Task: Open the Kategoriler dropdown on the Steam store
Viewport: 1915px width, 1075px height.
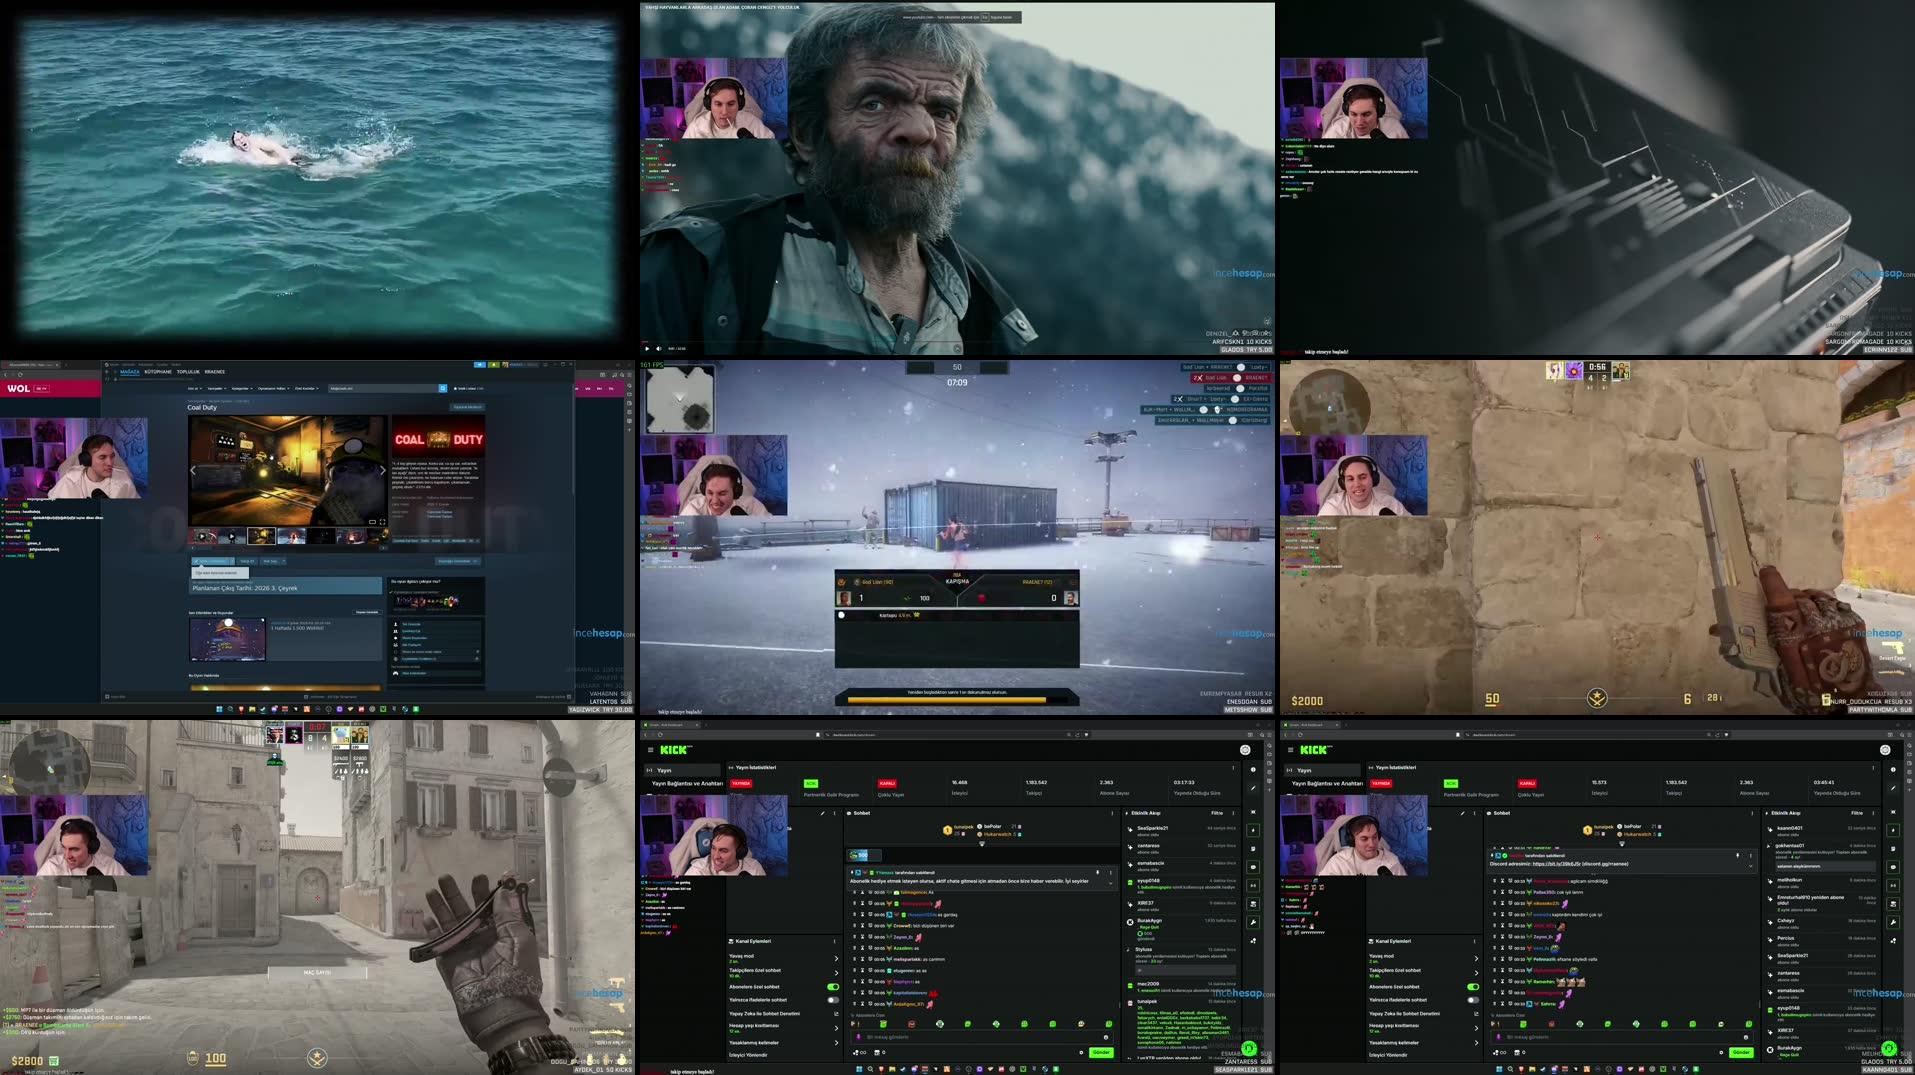Action: (242, 388)
